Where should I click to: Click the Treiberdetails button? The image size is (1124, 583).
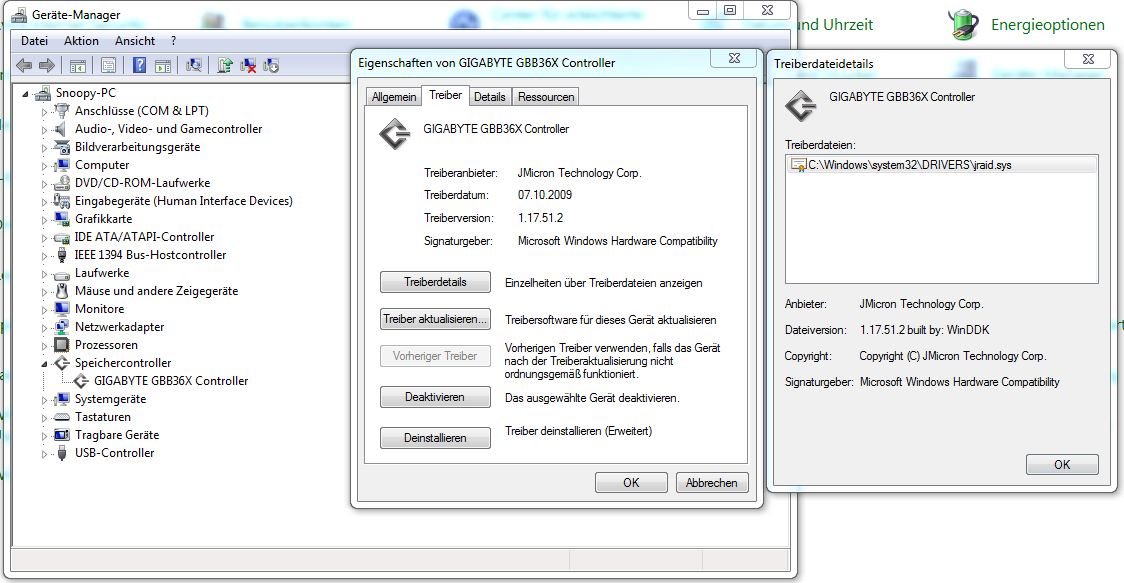coord(435,282)
